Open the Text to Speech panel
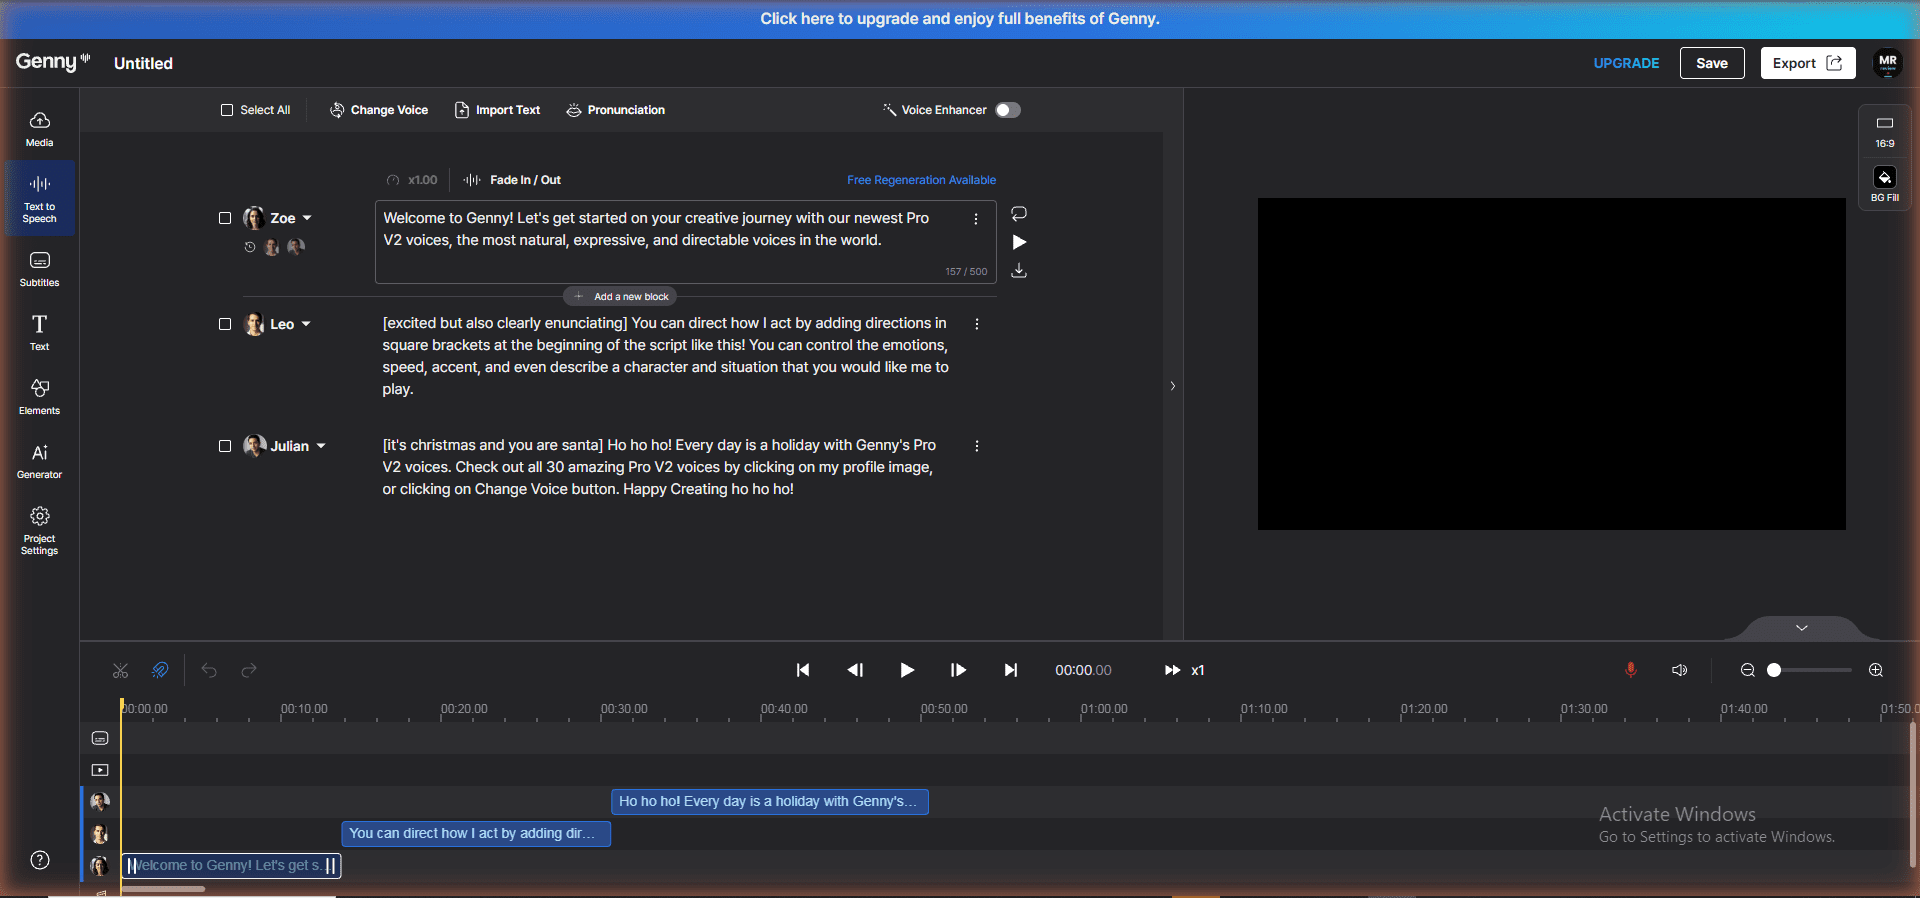Screen dimensions: 1920x898 [x=39, y=198]
